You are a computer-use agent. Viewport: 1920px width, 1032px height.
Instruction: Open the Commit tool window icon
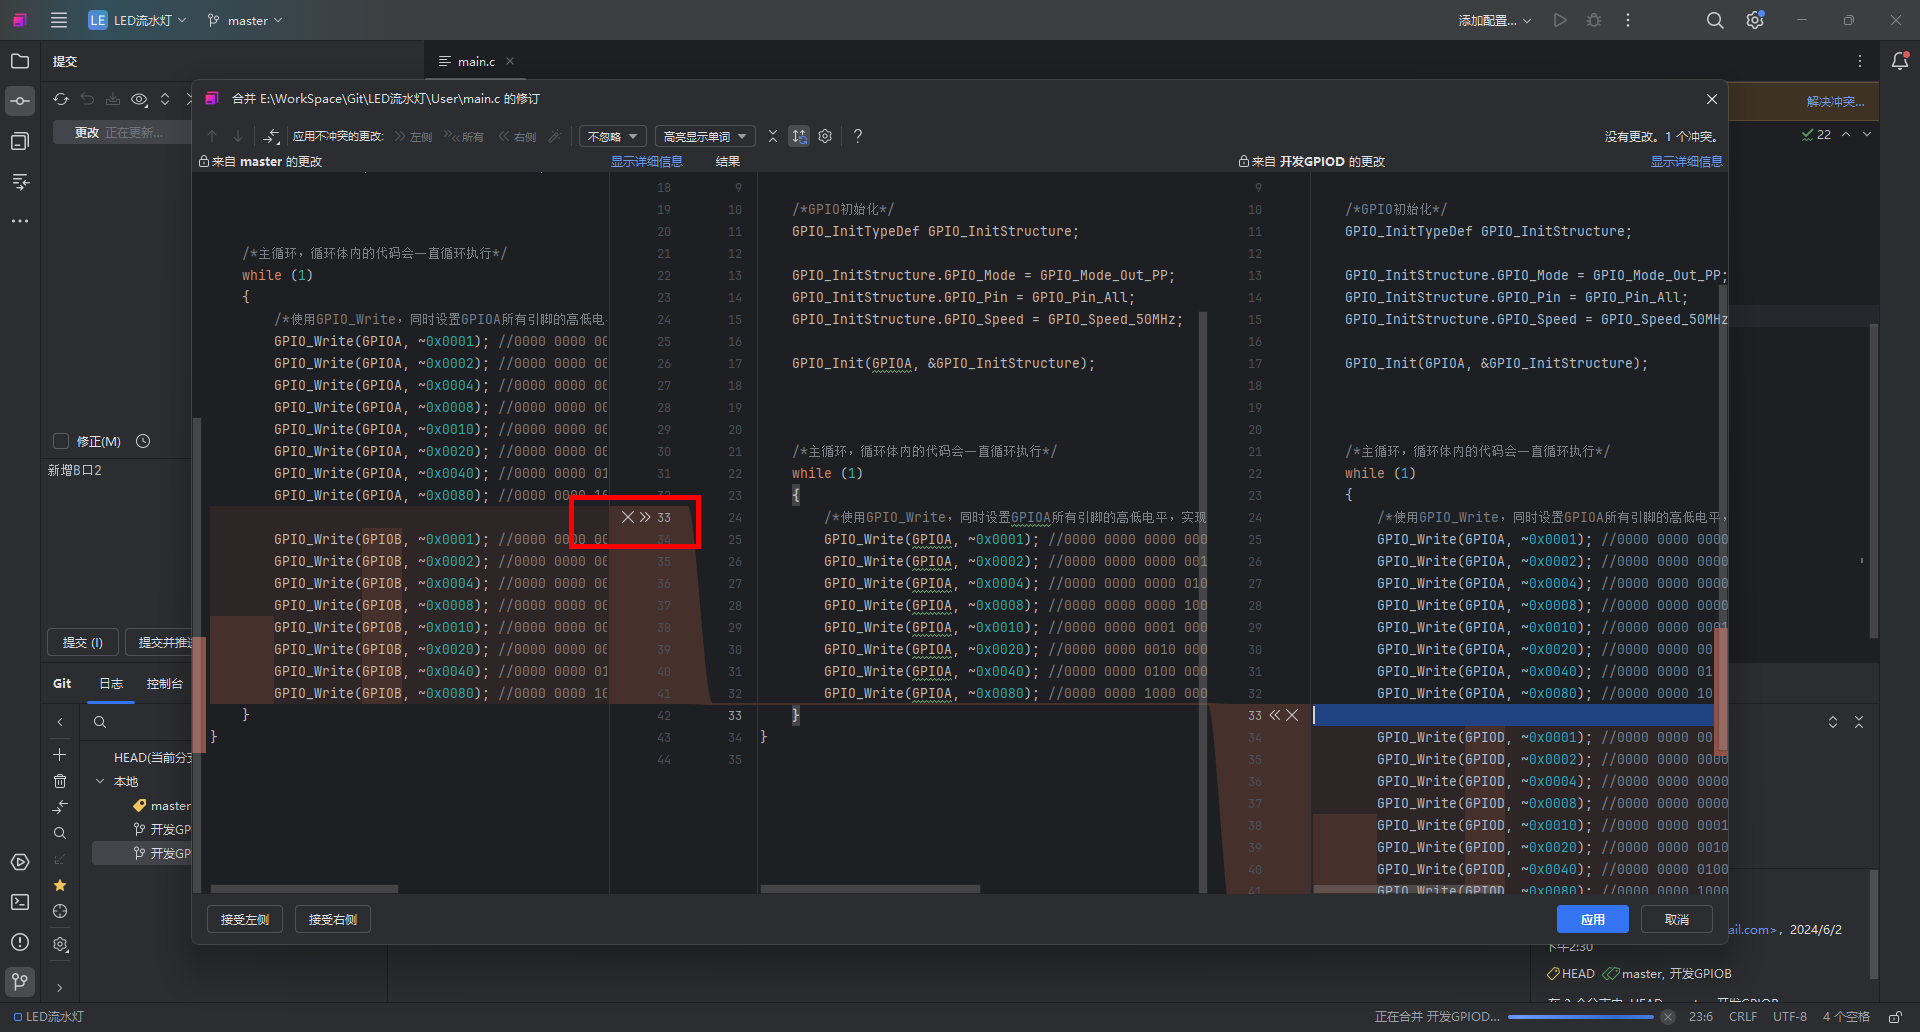[20, 100]
